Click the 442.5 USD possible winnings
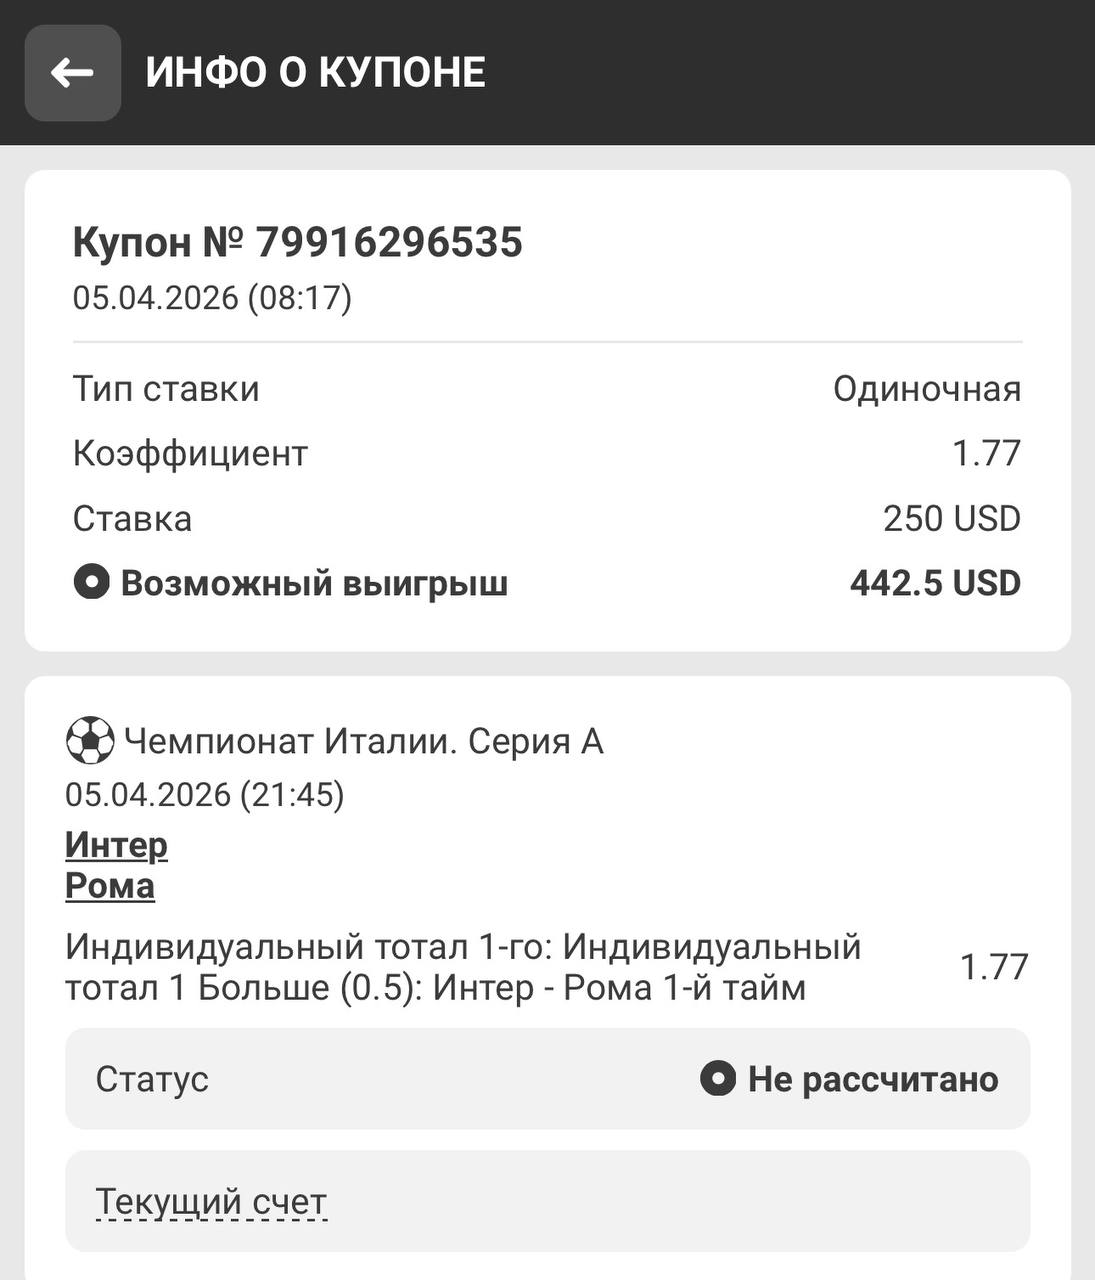 pos(934,583)
